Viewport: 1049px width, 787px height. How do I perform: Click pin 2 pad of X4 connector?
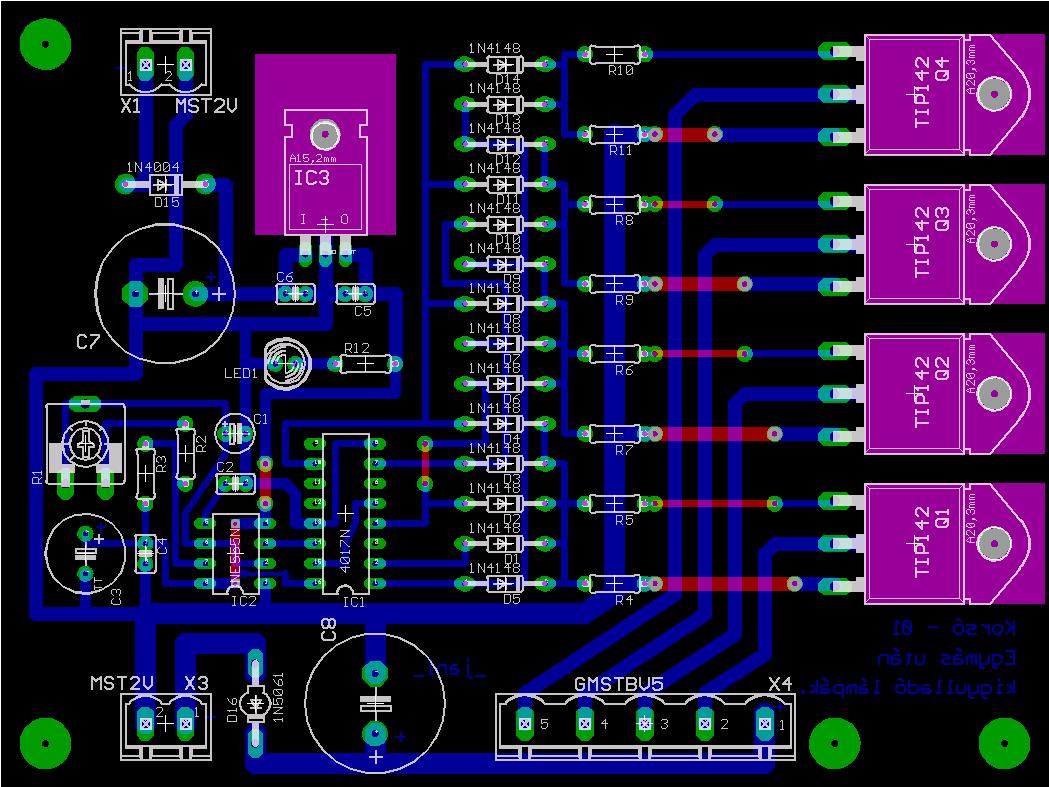(x=704, y=723)
